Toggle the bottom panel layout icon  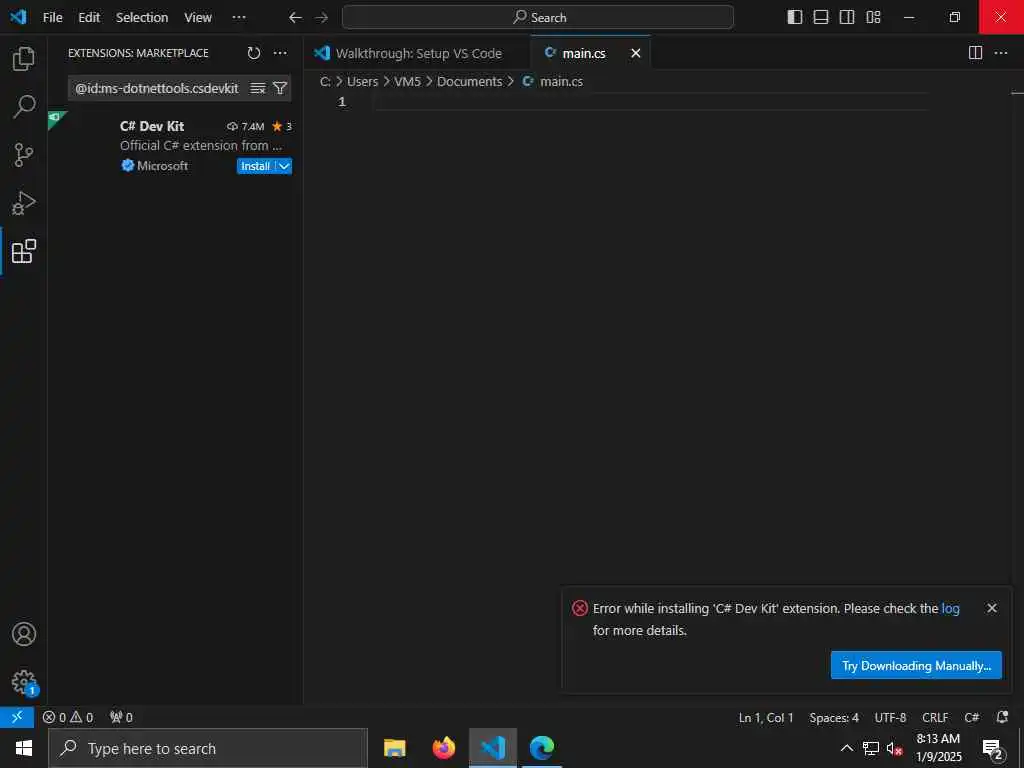tap(821, 18)
